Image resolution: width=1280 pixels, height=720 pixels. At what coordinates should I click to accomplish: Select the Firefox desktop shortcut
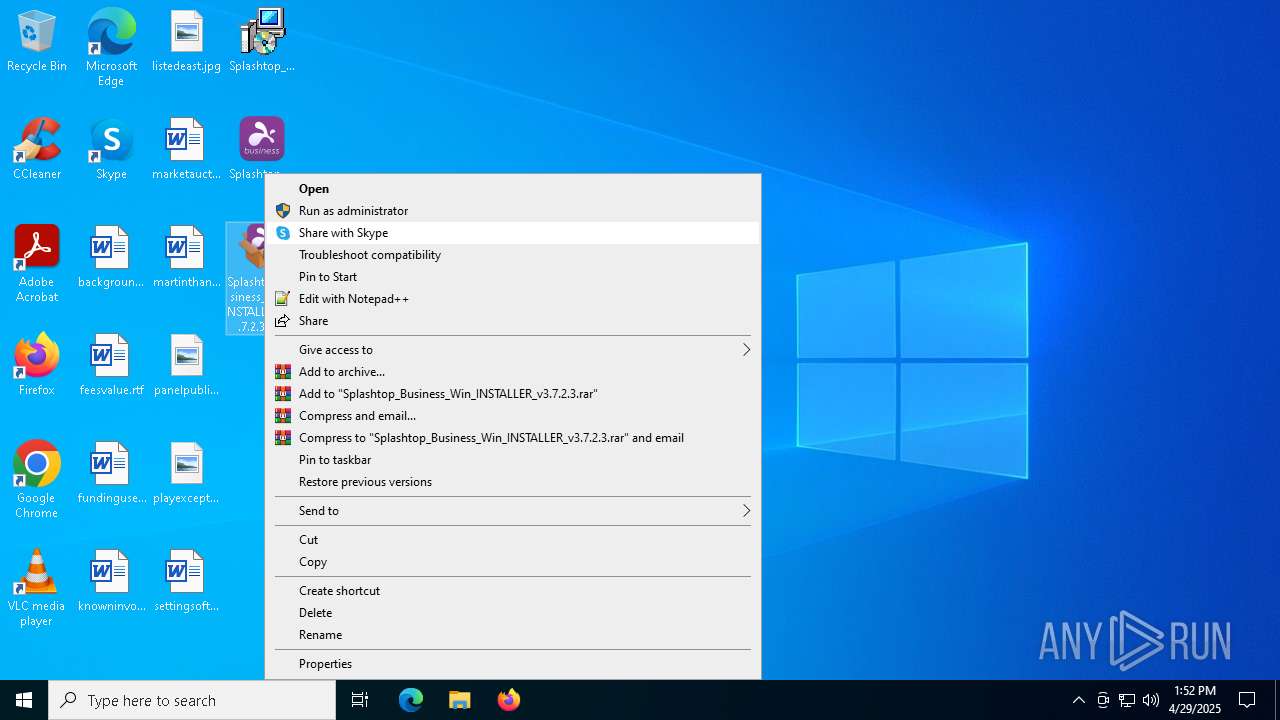pos(37,366)
